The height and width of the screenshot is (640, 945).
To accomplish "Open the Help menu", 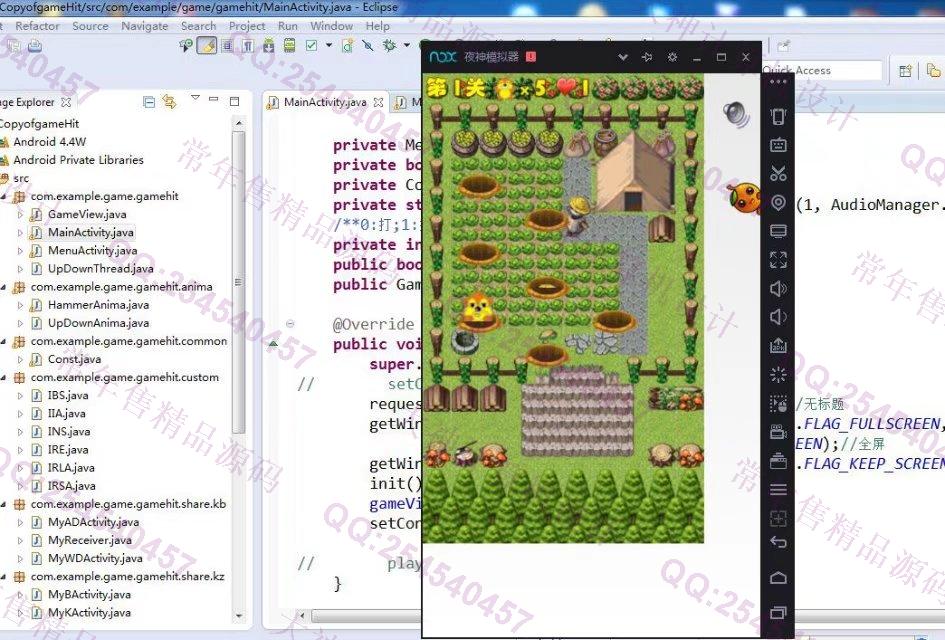I will 377,26.
